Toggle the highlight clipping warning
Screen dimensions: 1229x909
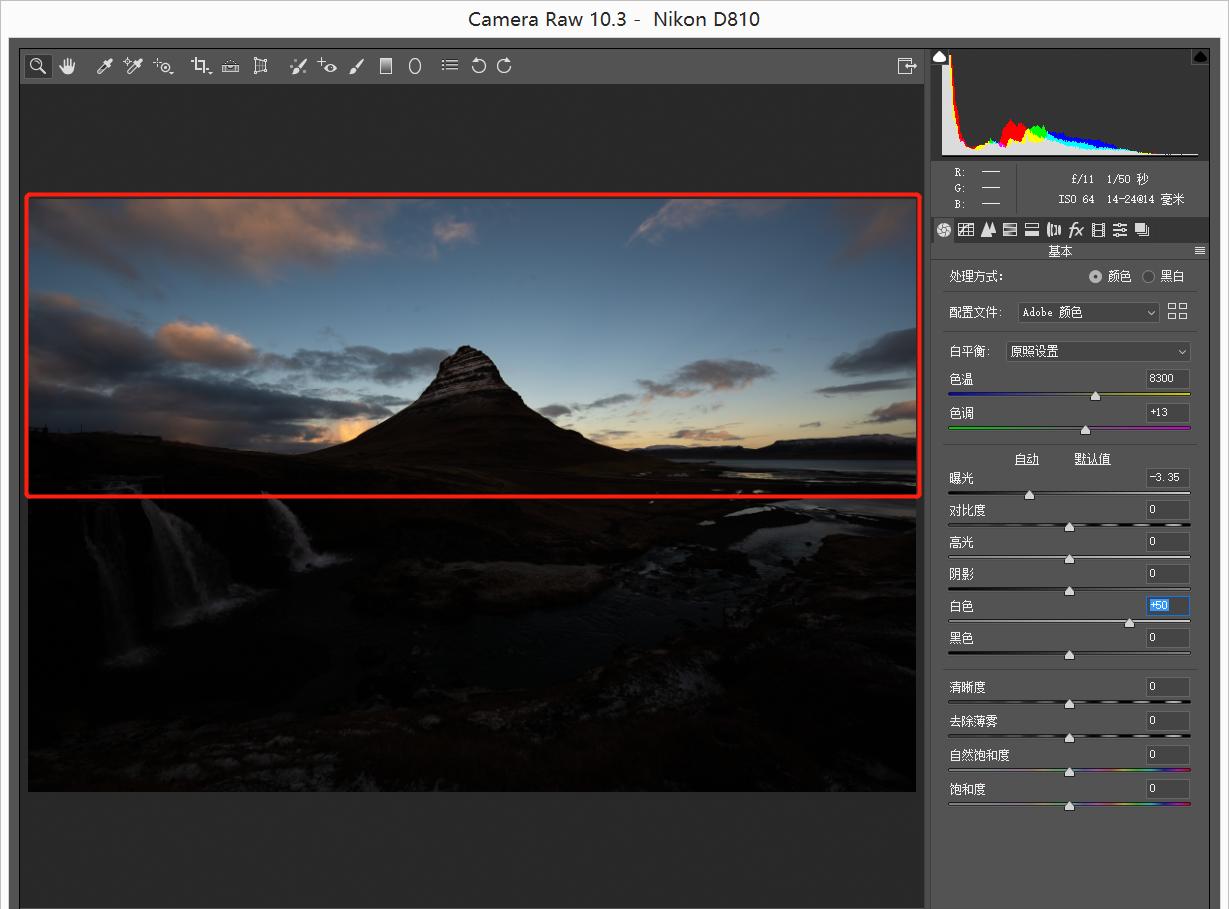[1200, 58]
